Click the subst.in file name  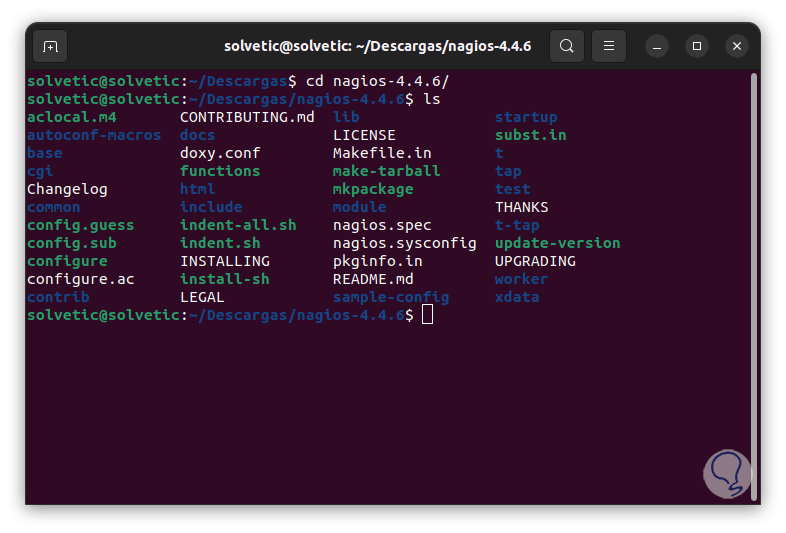(x=531, y=135)
